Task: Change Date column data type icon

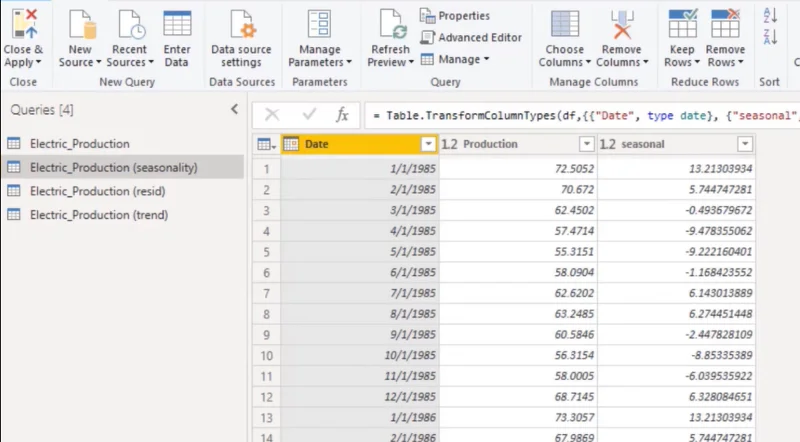Action: click(291, 144)
